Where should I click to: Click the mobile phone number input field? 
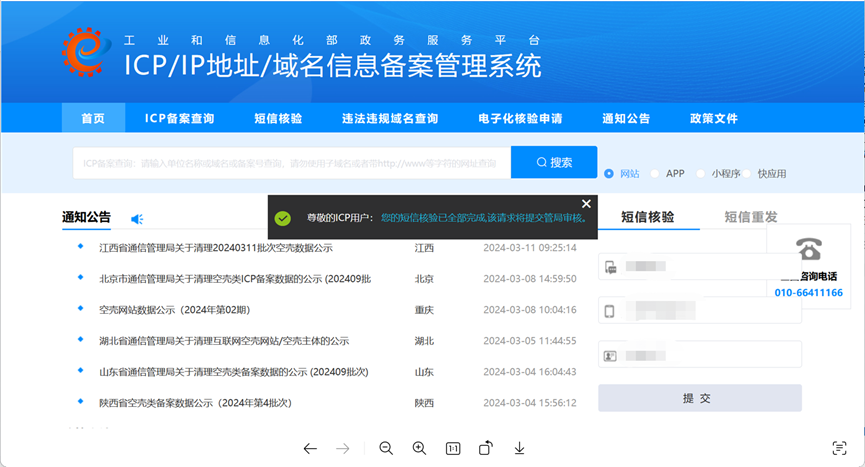(x=700, y=311)
